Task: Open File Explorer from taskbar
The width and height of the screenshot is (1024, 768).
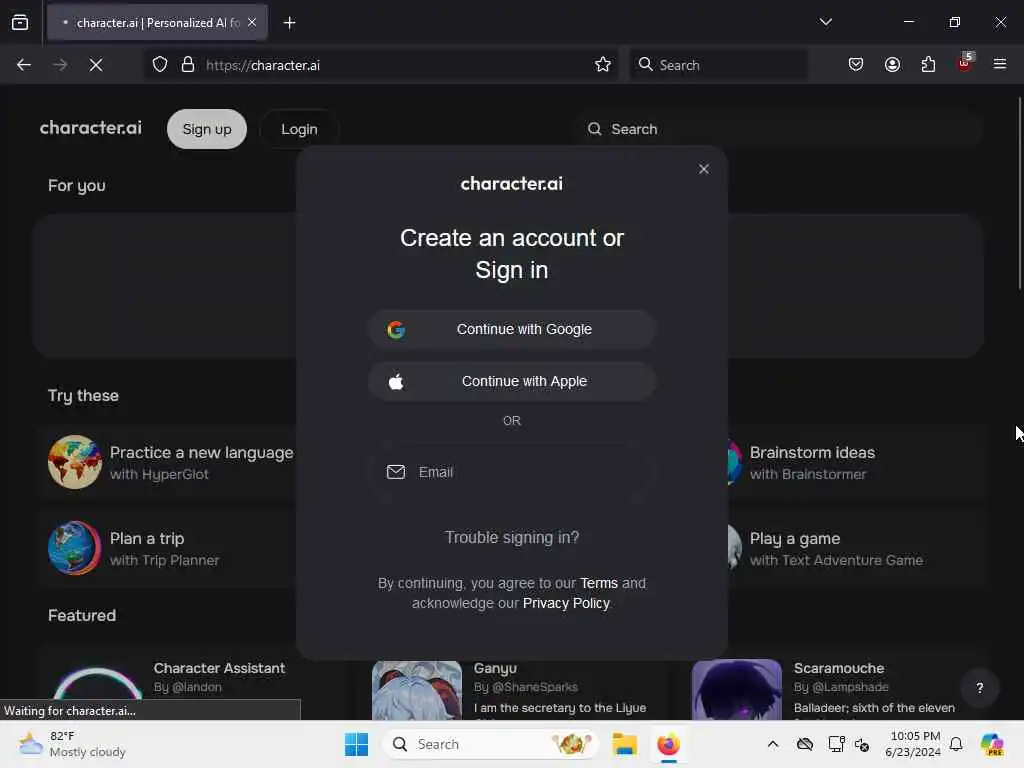Action: coord(624,744)
